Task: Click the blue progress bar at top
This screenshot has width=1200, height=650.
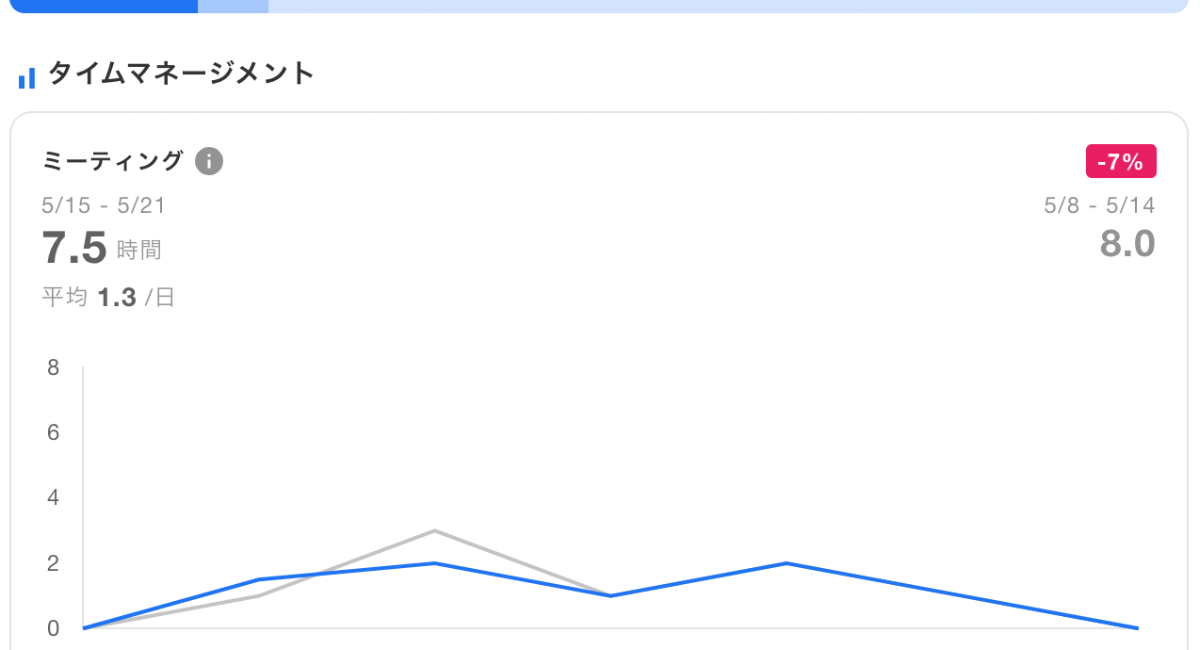Action: [x=100, y=7]
